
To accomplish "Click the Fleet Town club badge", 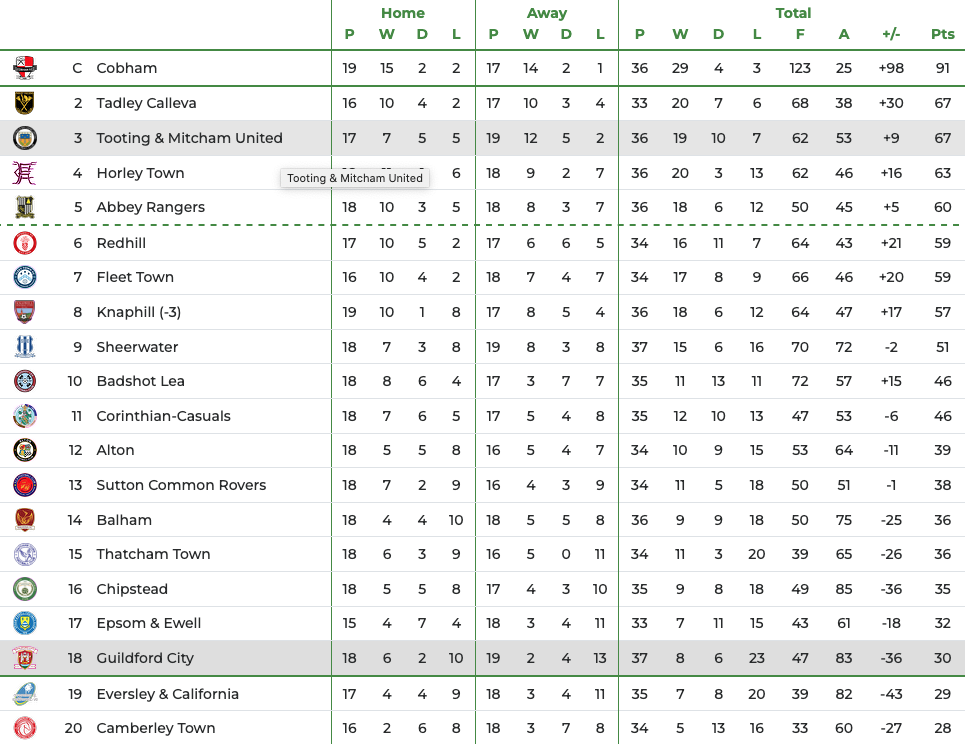I will click(25, 277).
